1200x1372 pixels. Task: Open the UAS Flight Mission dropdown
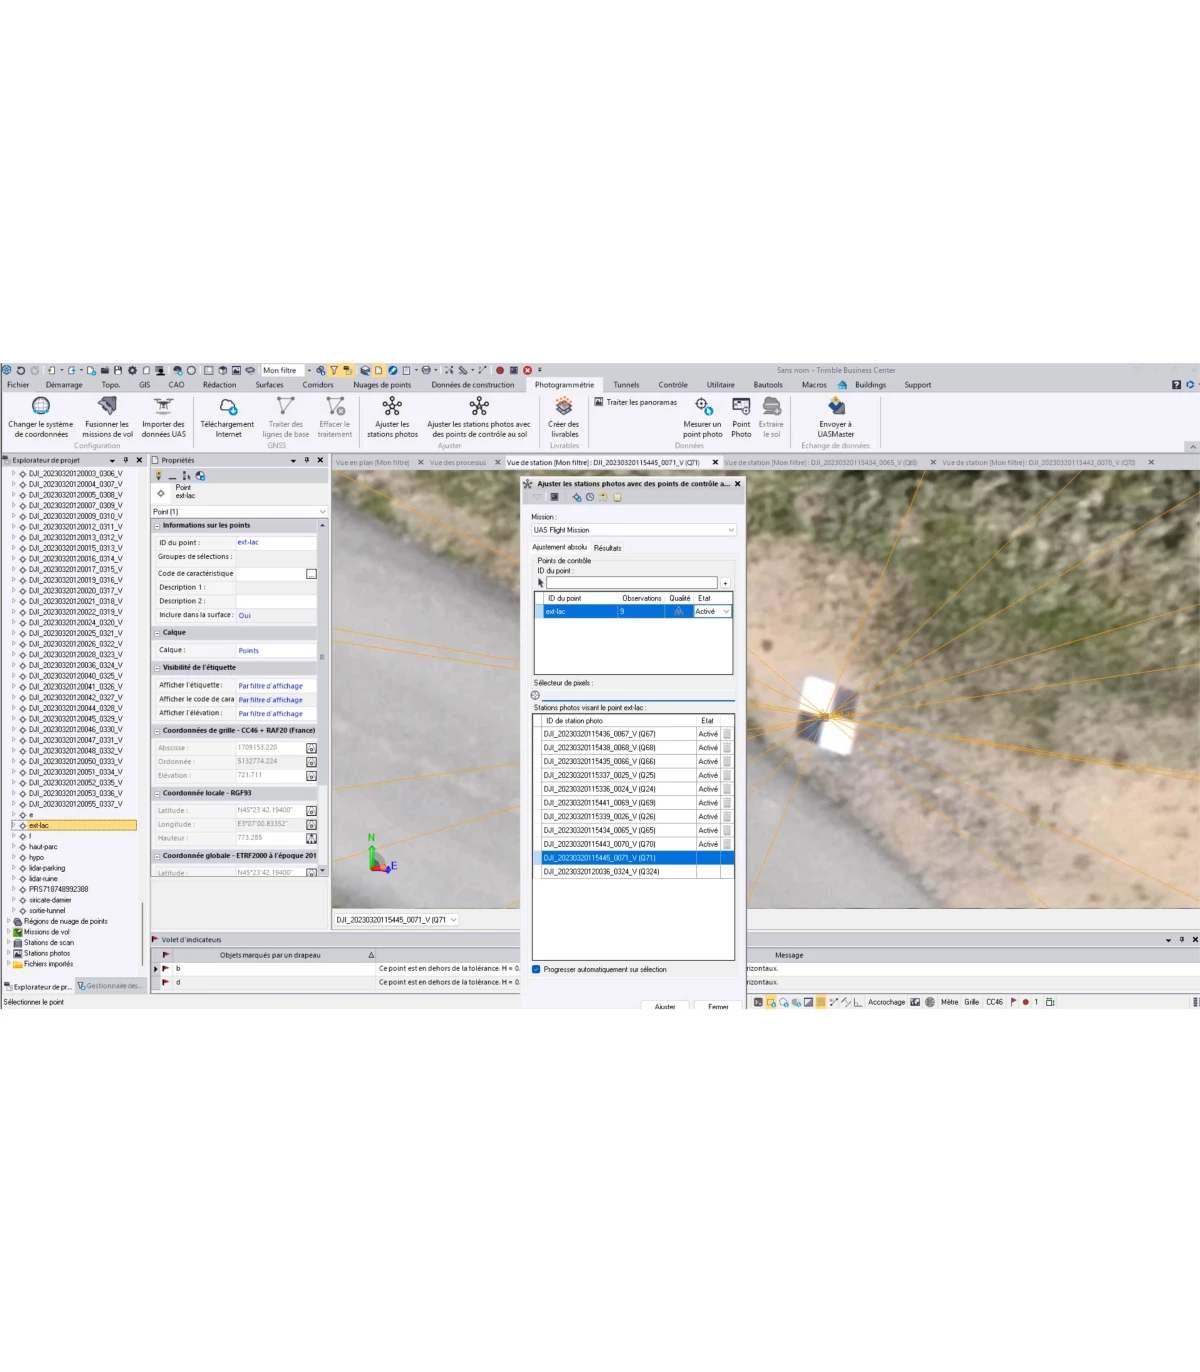pyautogui.click(x=633, y=530)
